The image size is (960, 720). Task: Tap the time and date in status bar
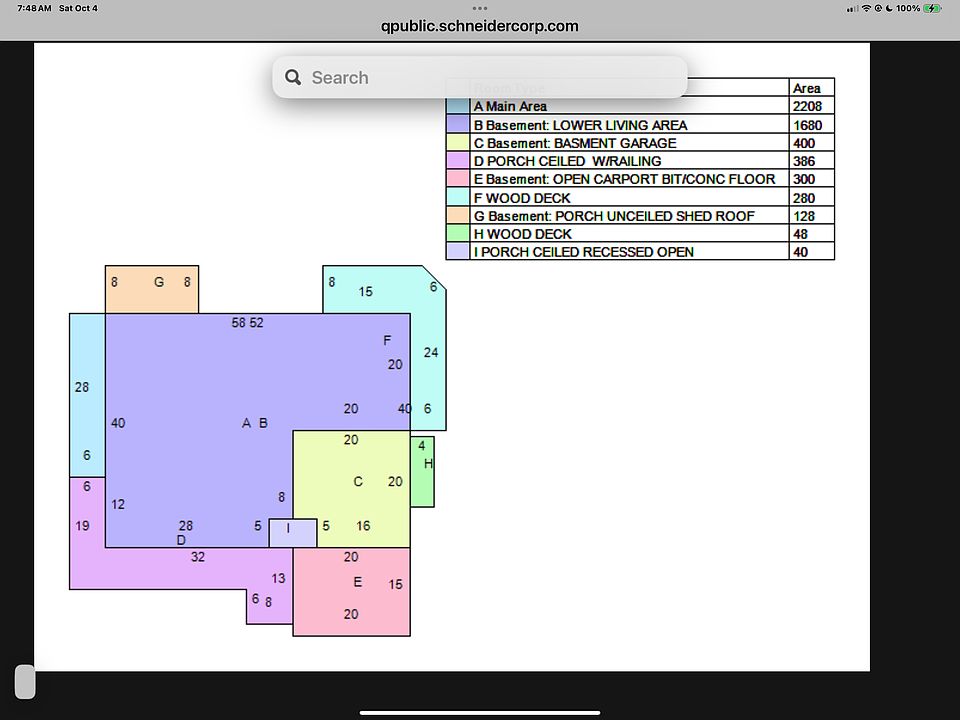tap(58, 8)
